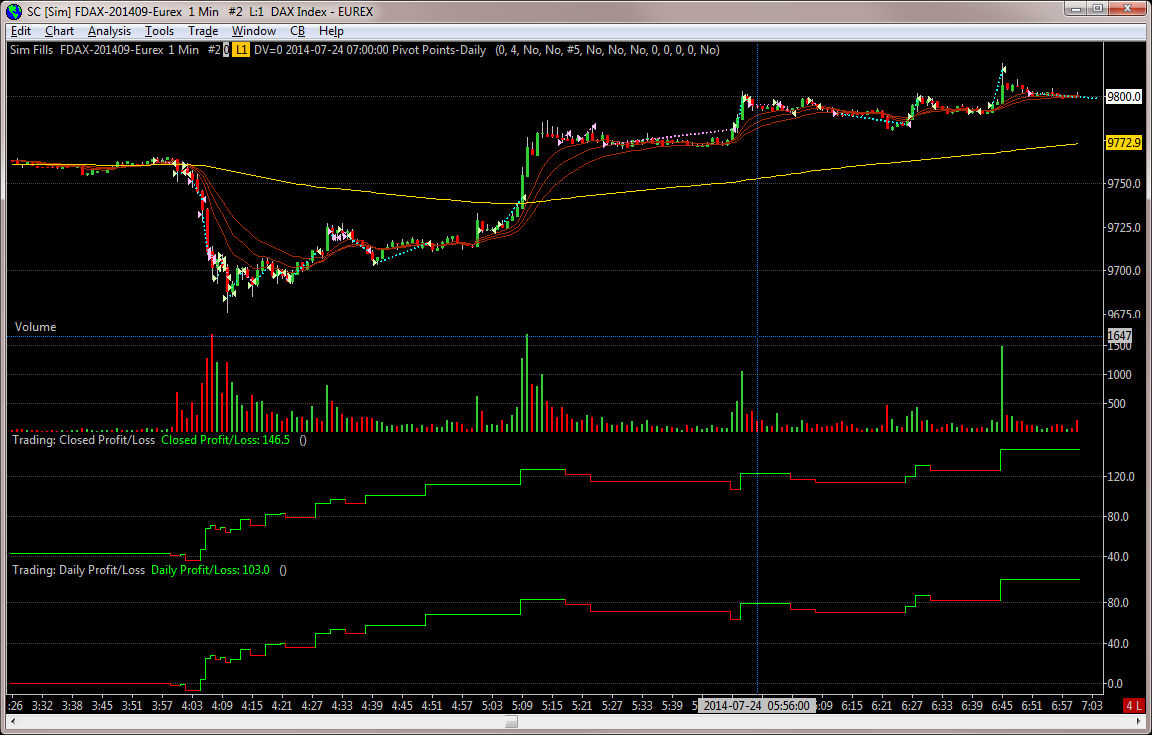1152x735 pixels.
Task: Open the Edit menu
Action: [x=21, y=31]
